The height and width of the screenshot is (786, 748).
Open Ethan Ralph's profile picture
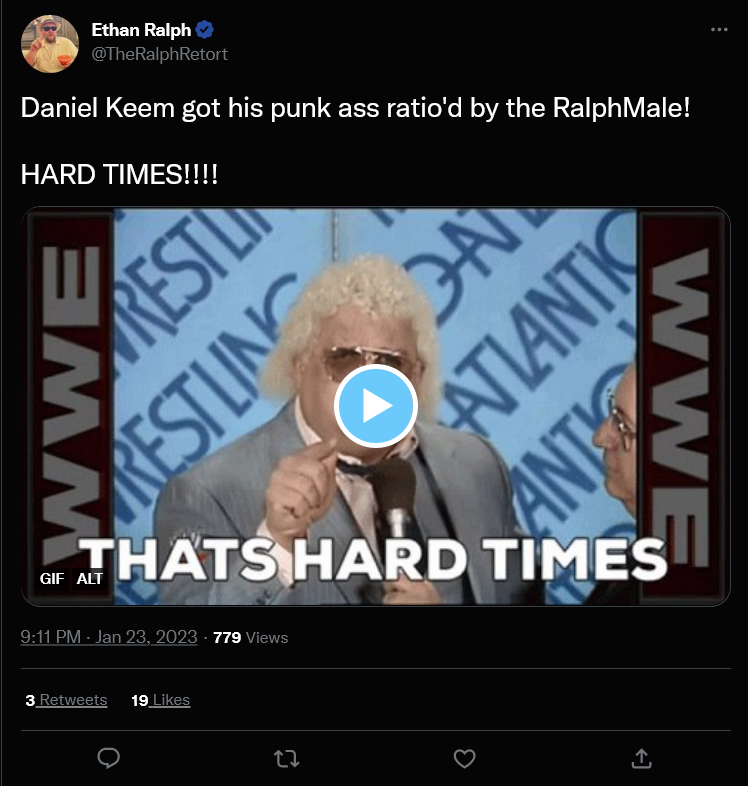50,44
